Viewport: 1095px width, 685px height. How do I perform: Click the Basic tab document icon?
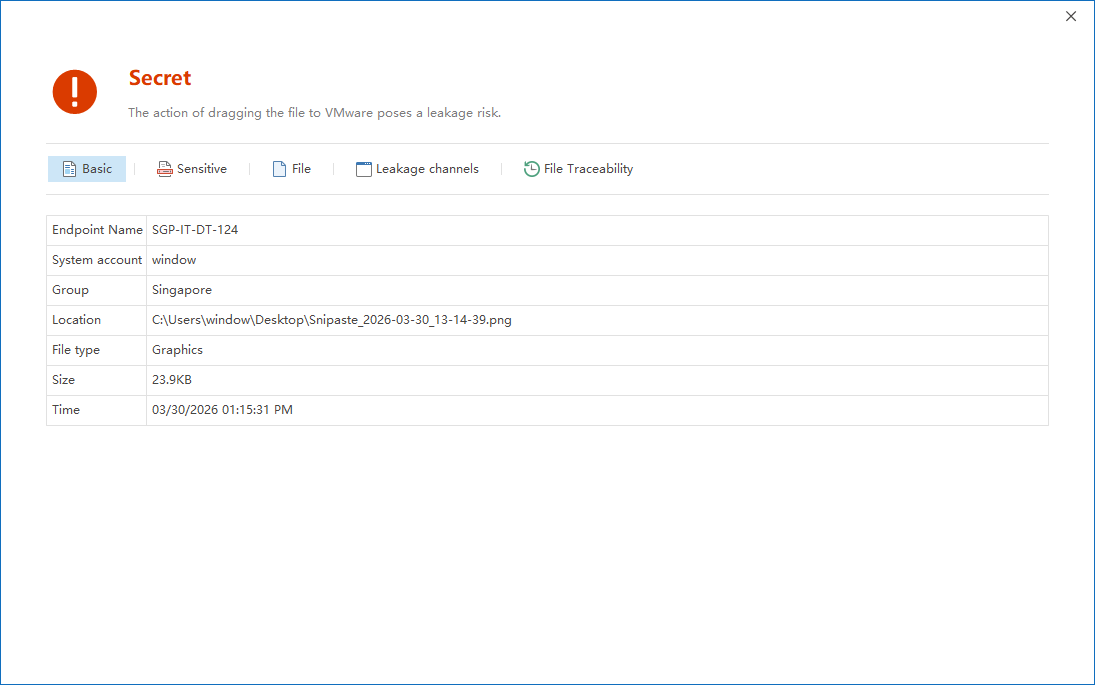pyautogui.click(x=69, y=169)
